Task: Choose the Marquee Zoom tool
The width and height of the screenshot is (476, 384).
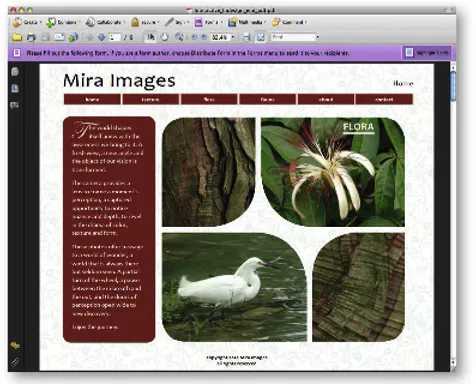Action: [179, 37]
